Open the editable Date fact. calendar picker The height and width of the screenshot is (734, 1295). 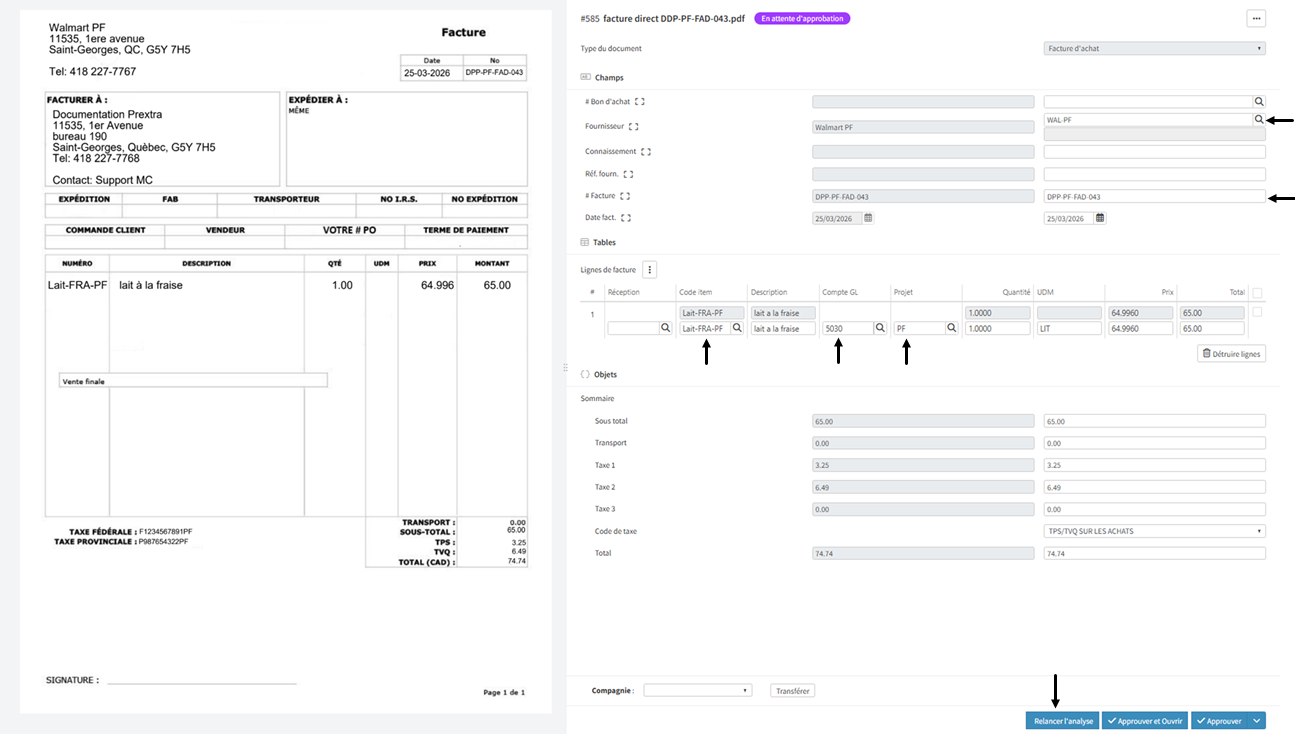[1100, 218]
